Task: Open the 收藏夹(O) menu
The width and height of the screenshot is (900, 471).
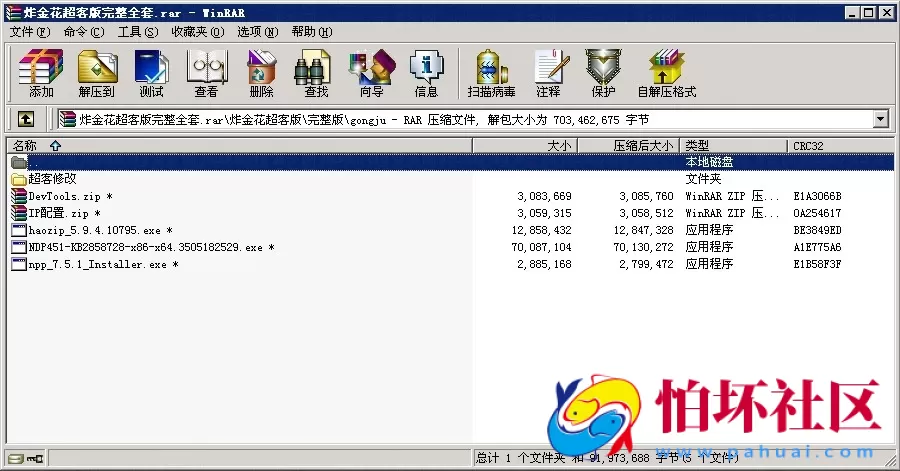Action: tap(198, 32)
